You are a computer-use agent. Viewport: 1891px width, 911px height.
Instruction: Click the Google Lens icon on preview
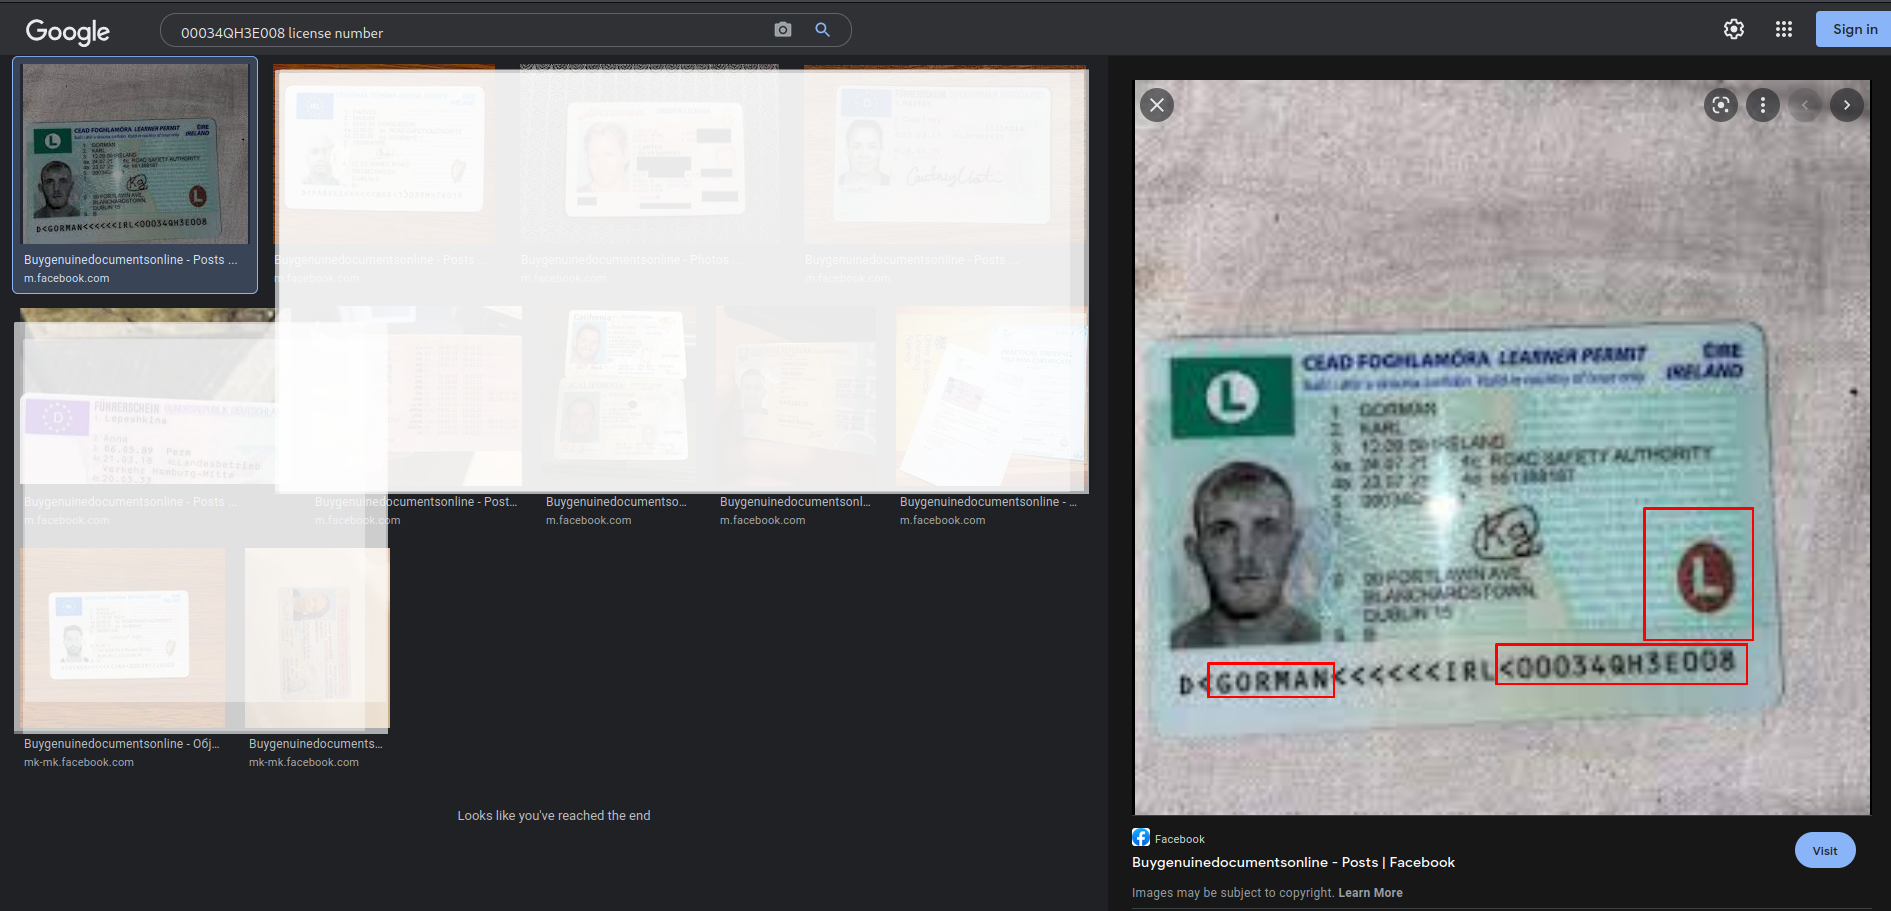pos(1720,105)
